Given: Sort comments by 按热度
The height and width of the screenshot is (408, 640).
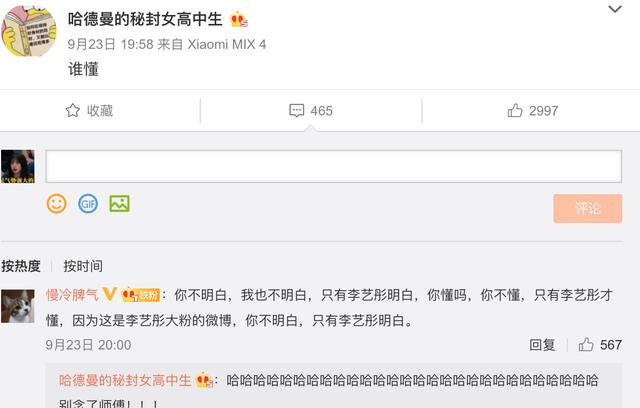Looking at the screenshot, I should [21, 266].
